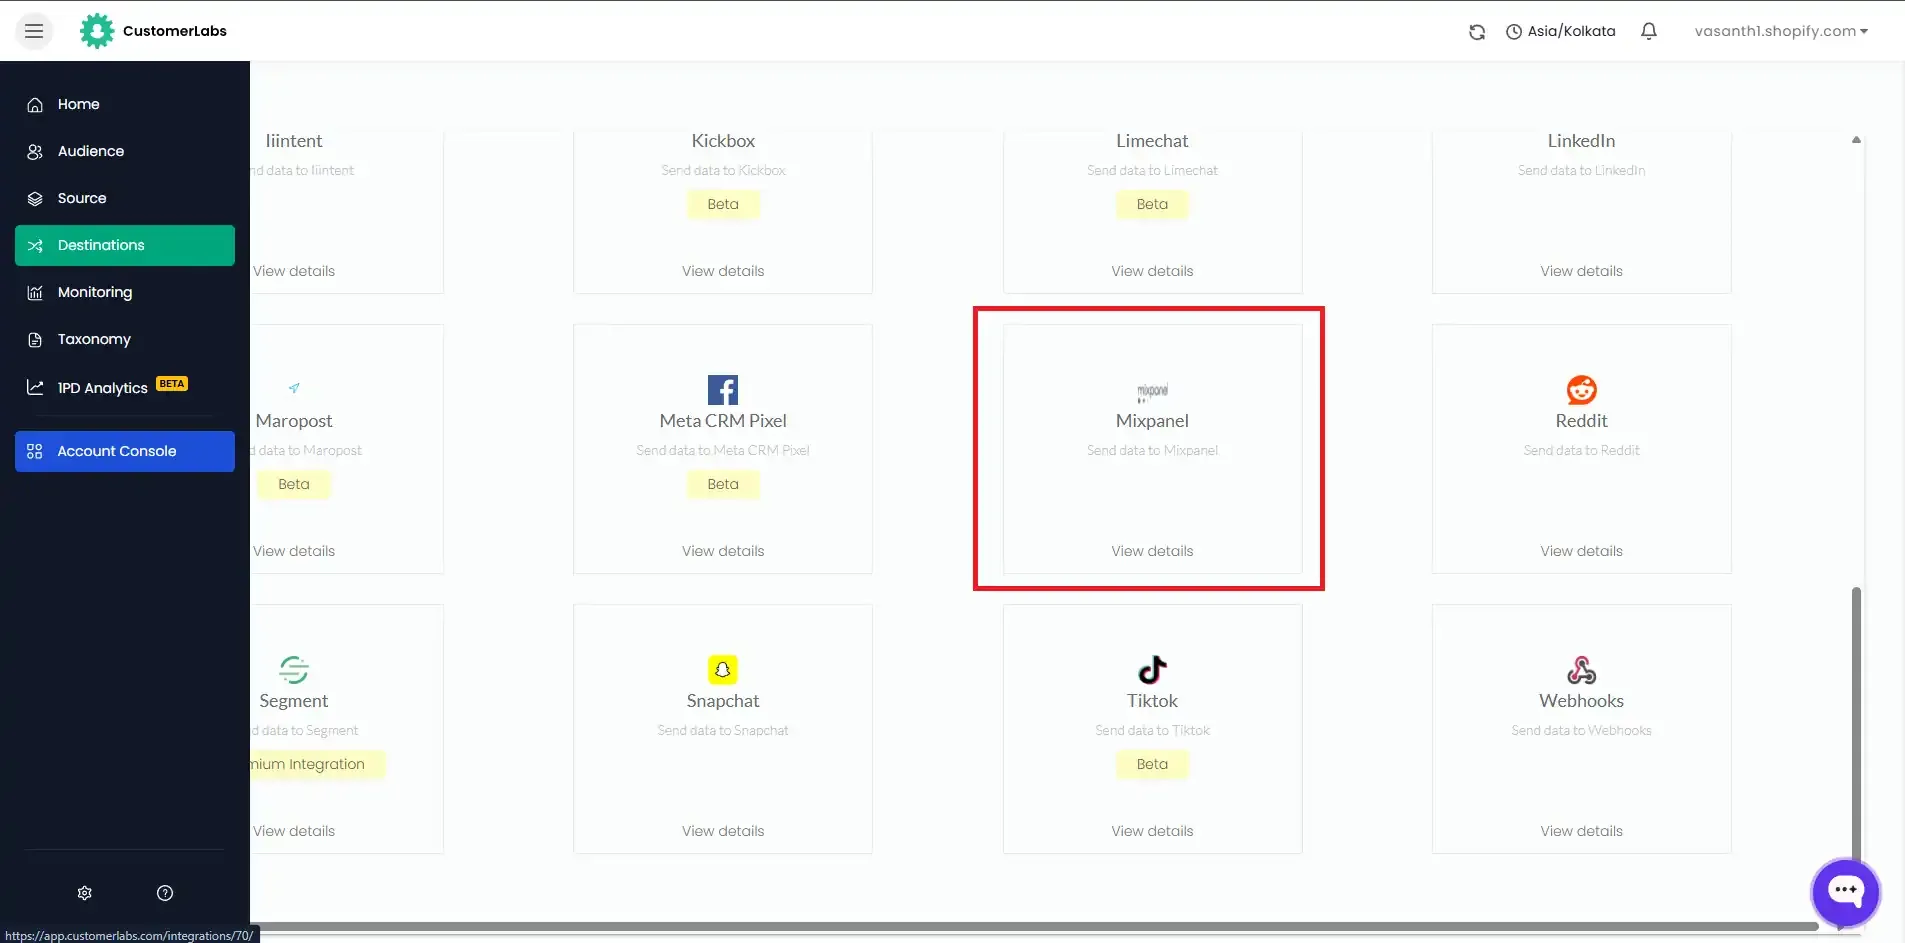Click the Home icon in sidebar
The height and width of the screenshot is (943, 1905).
tap(35, 104)
